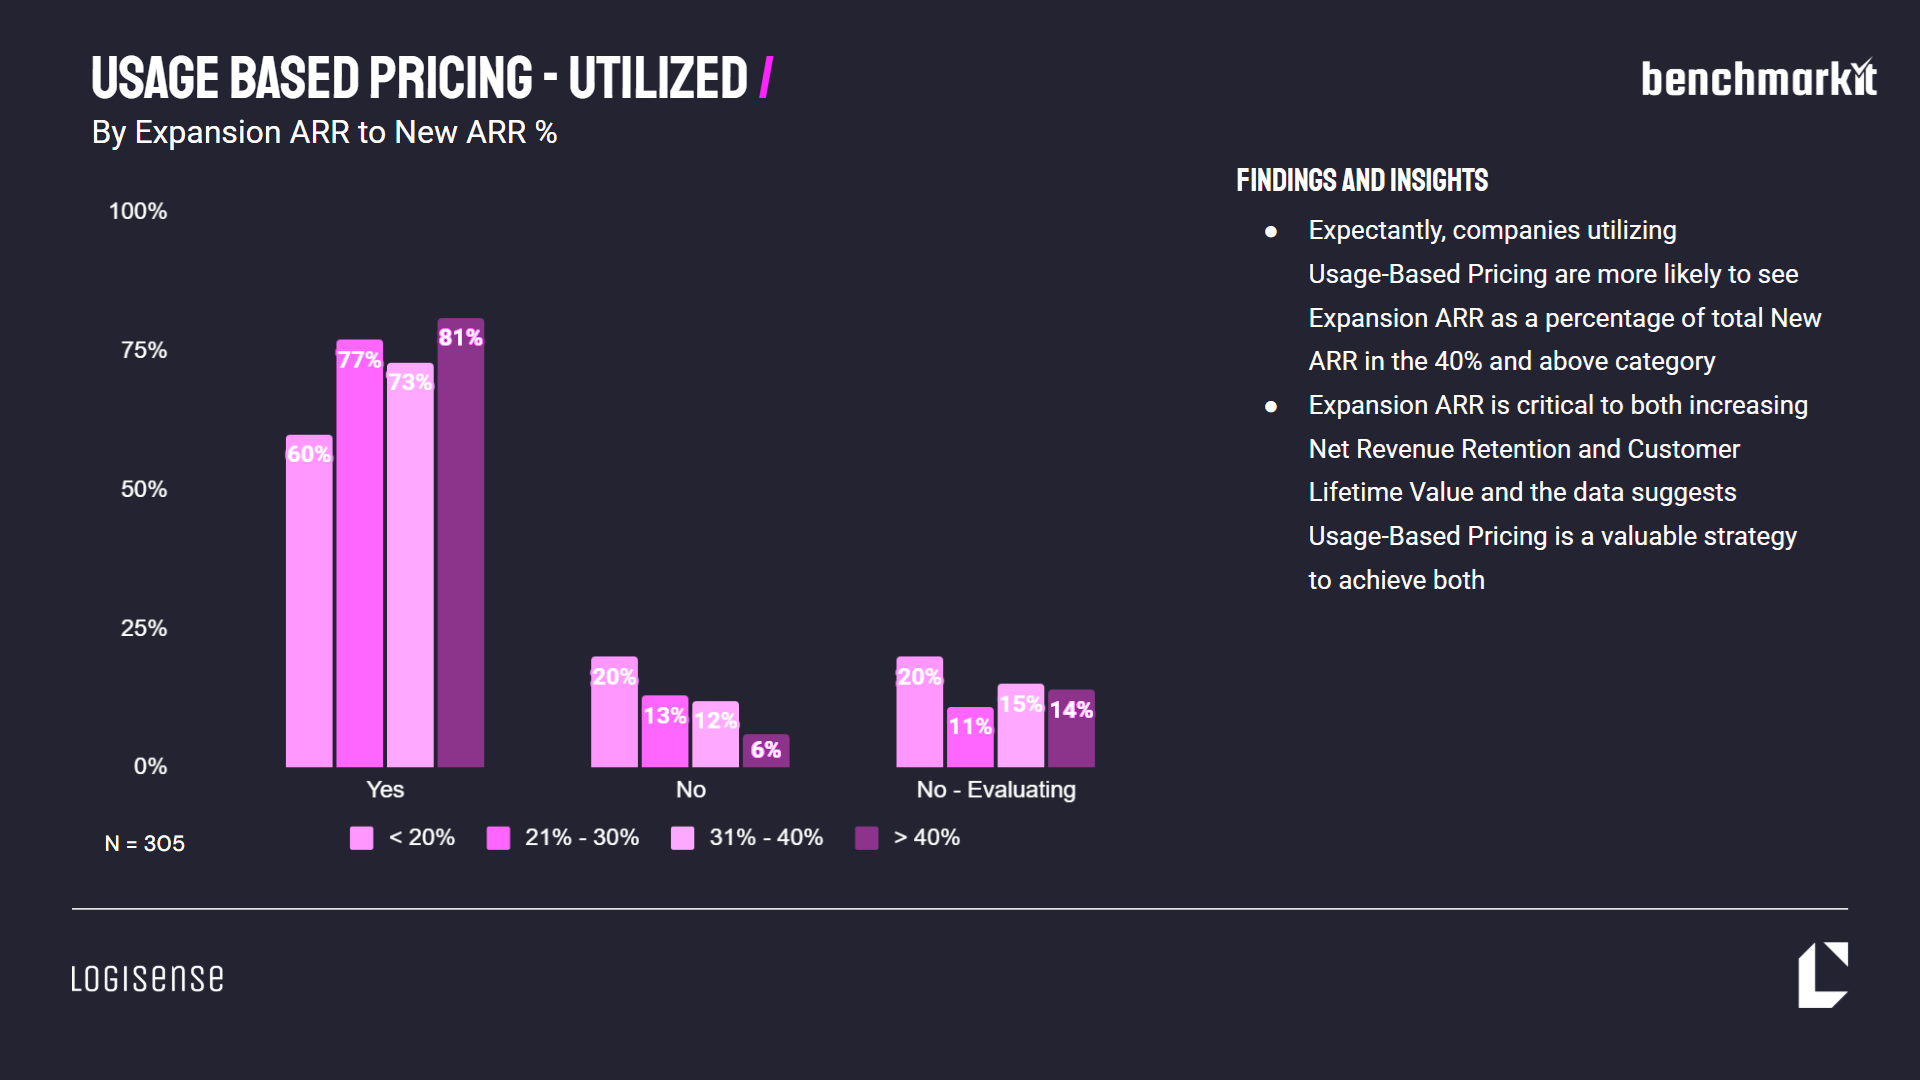Select the 21% - 30% legend swatch

pyautogui.click(x=498, y=838)
